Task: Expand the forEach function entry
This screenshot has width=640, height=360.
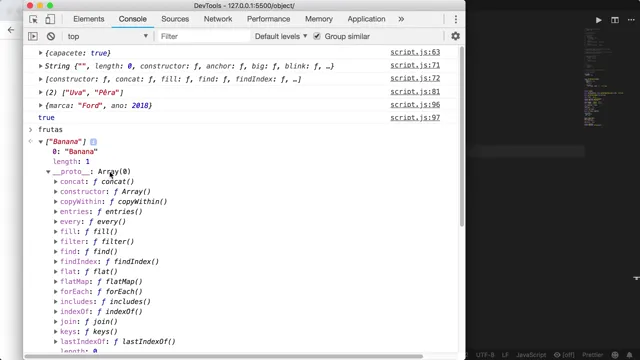Action: (x=56, y=292)
